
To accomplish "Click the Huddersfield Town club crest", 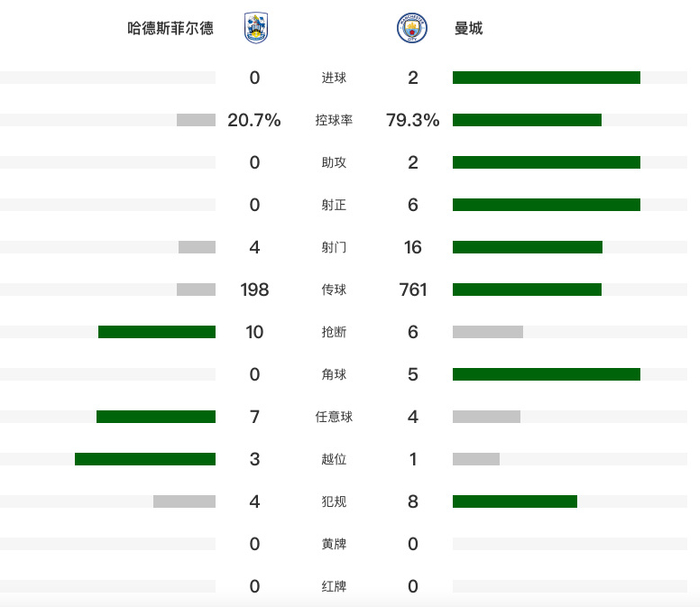I will (x=256, y=28).
